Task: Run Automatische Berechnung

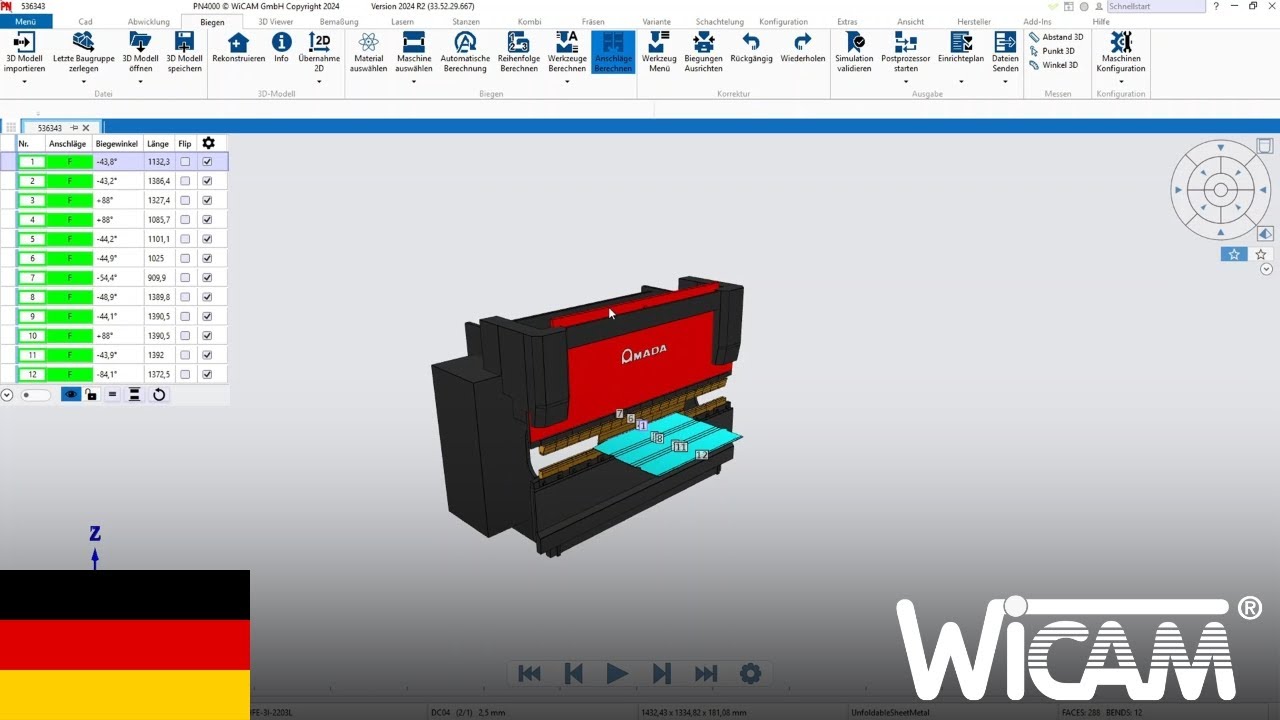Action: point(465,52)
